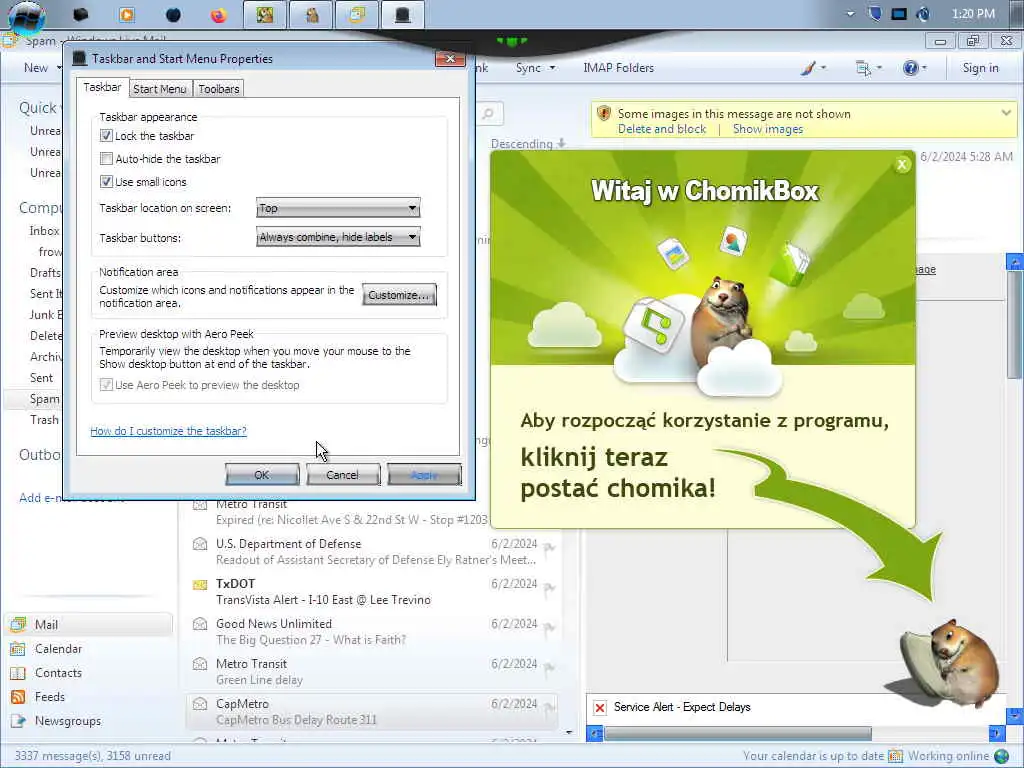Switch to the Toolbars tab
Viewport: 1024px width, 768px height.
click(x=219, y=89)
